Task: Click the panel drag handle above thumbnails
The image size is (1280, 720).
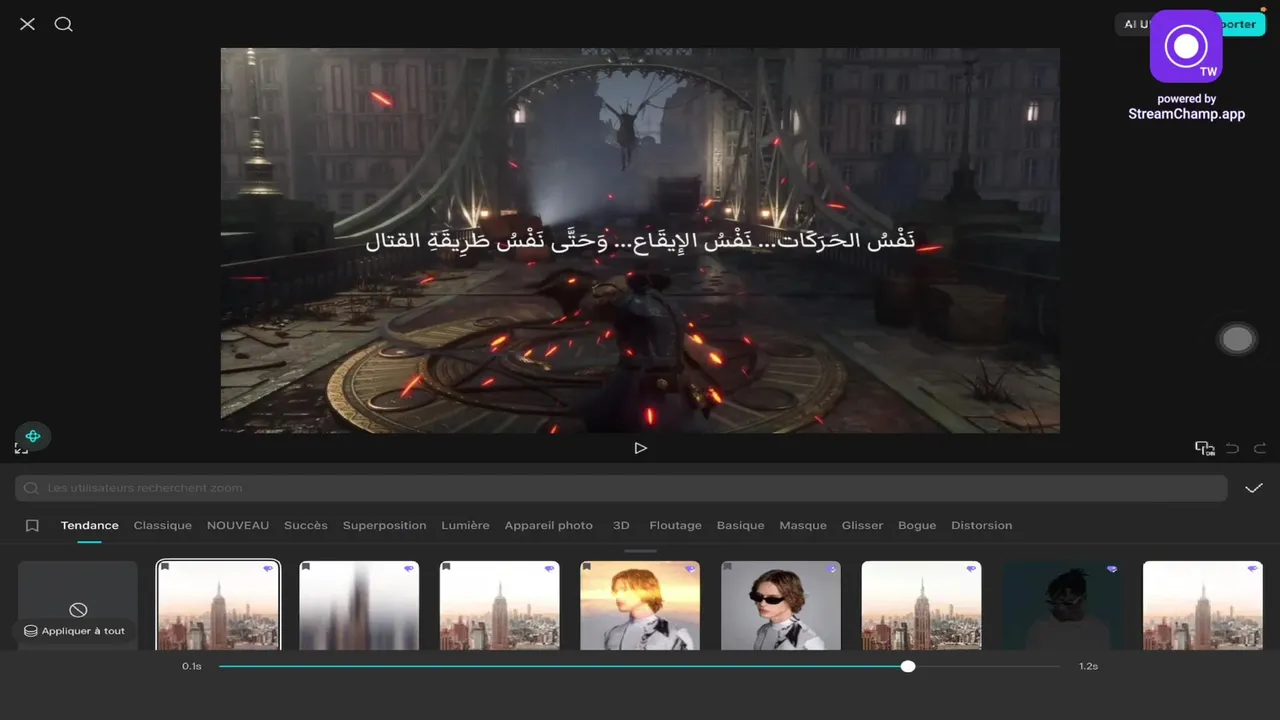Action: click(x=640, y=551)
